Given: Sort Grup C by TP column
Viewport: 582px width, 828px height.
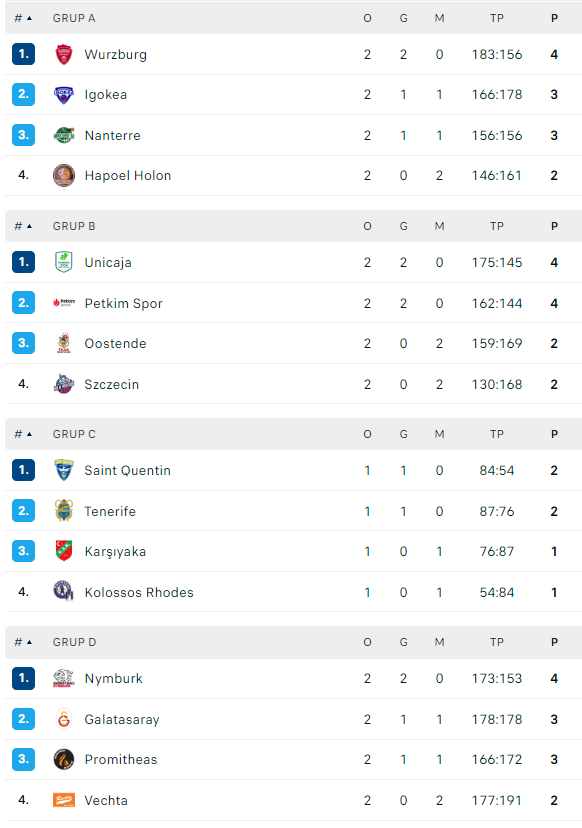Looking at the screenshot, I should coord(496,434).
